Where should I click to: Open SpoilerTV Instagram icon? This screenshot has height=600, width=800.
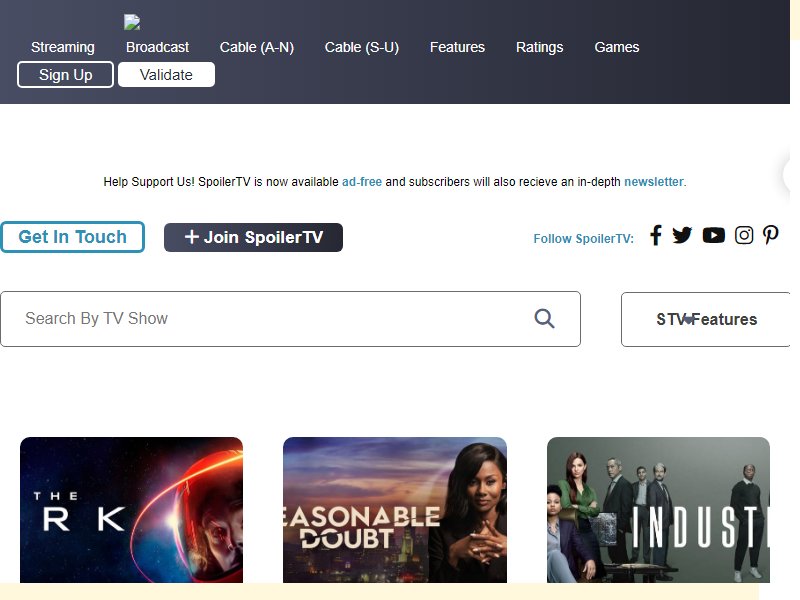[x=744, y=235]
